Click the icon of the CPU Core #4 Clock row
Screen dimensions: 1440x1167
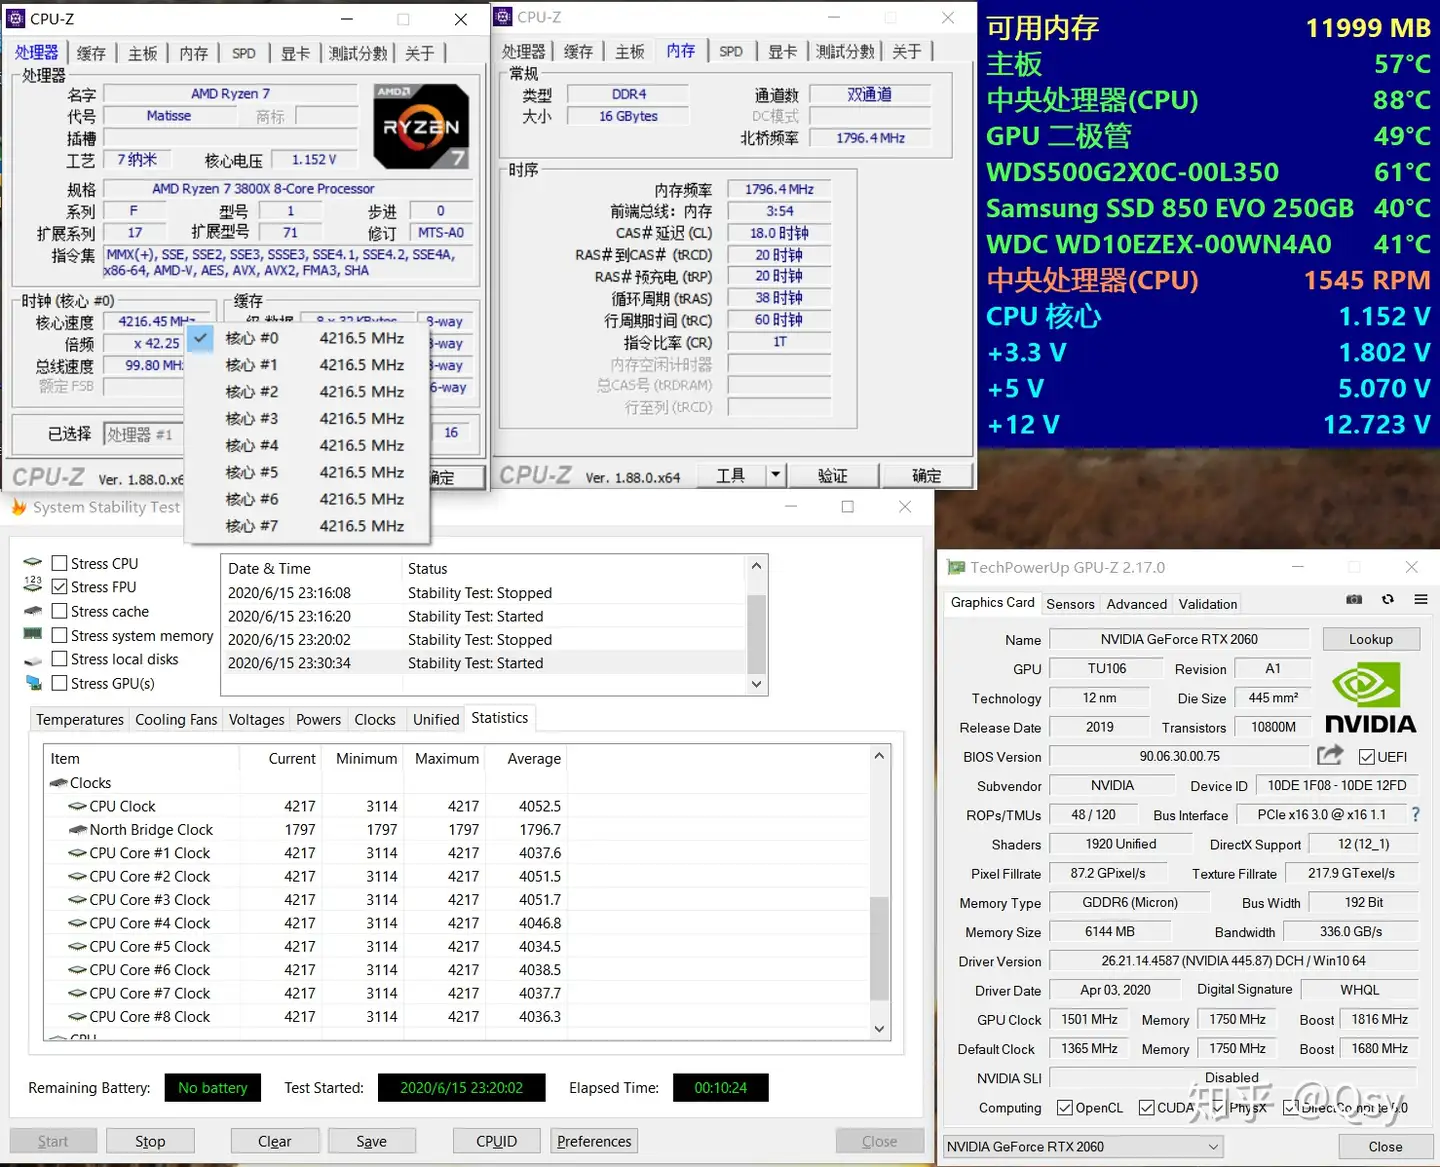click(77, 923)
